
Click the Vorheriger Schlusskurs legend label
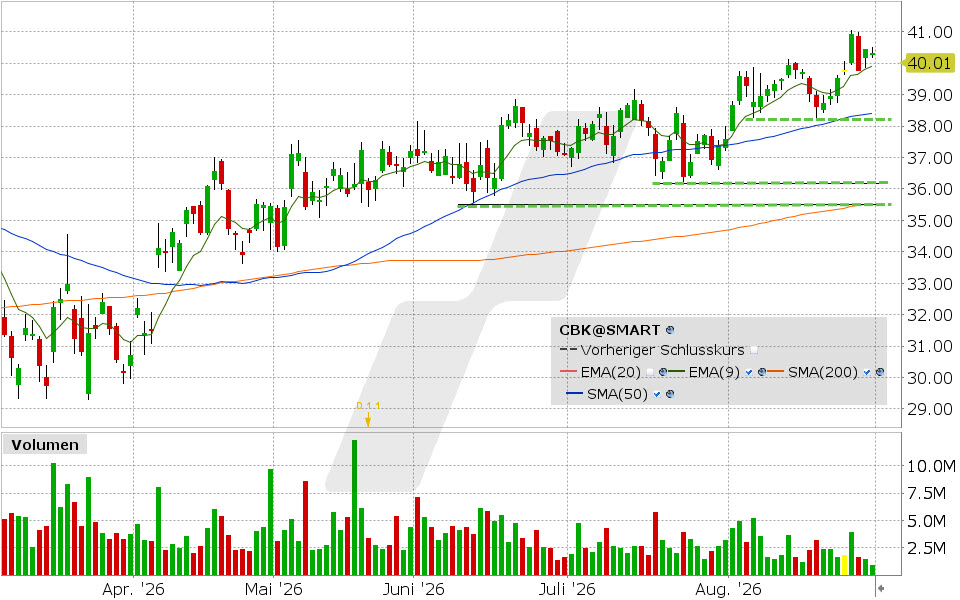(x=662, y=350)
